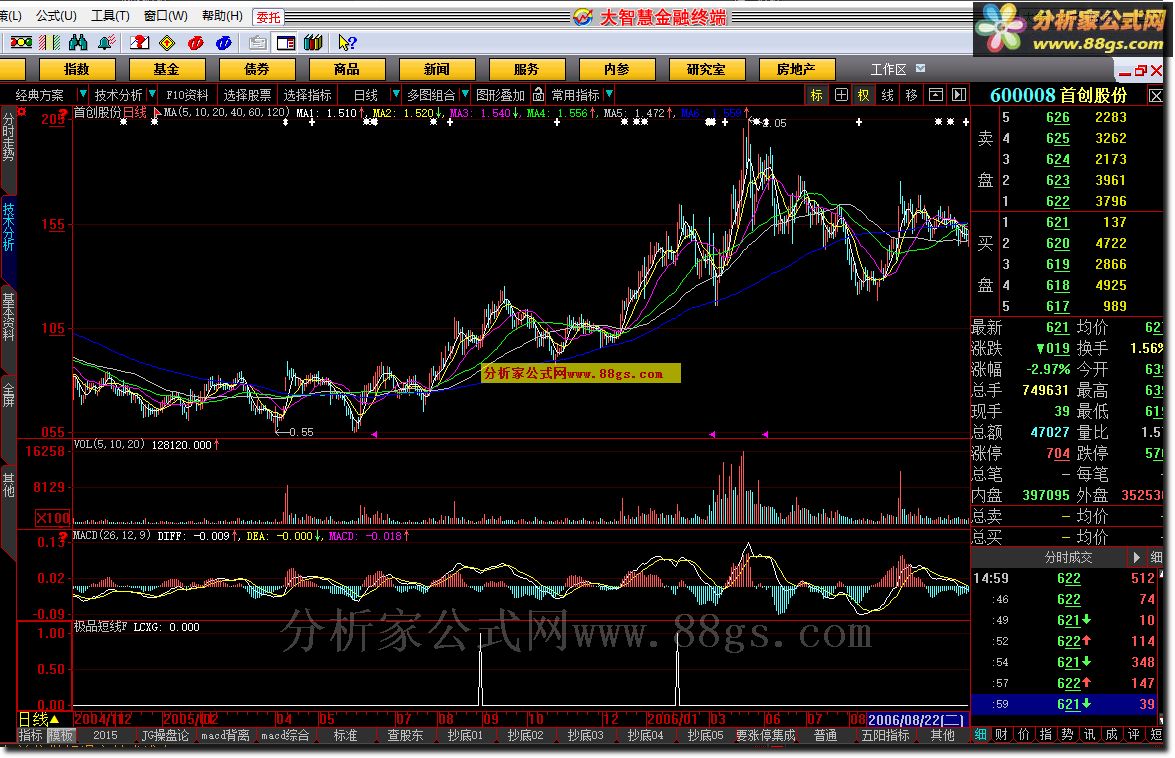1175x758 pixels.
Task: Click the striped bars toolbar icon
Action: [x=49, y=43]
